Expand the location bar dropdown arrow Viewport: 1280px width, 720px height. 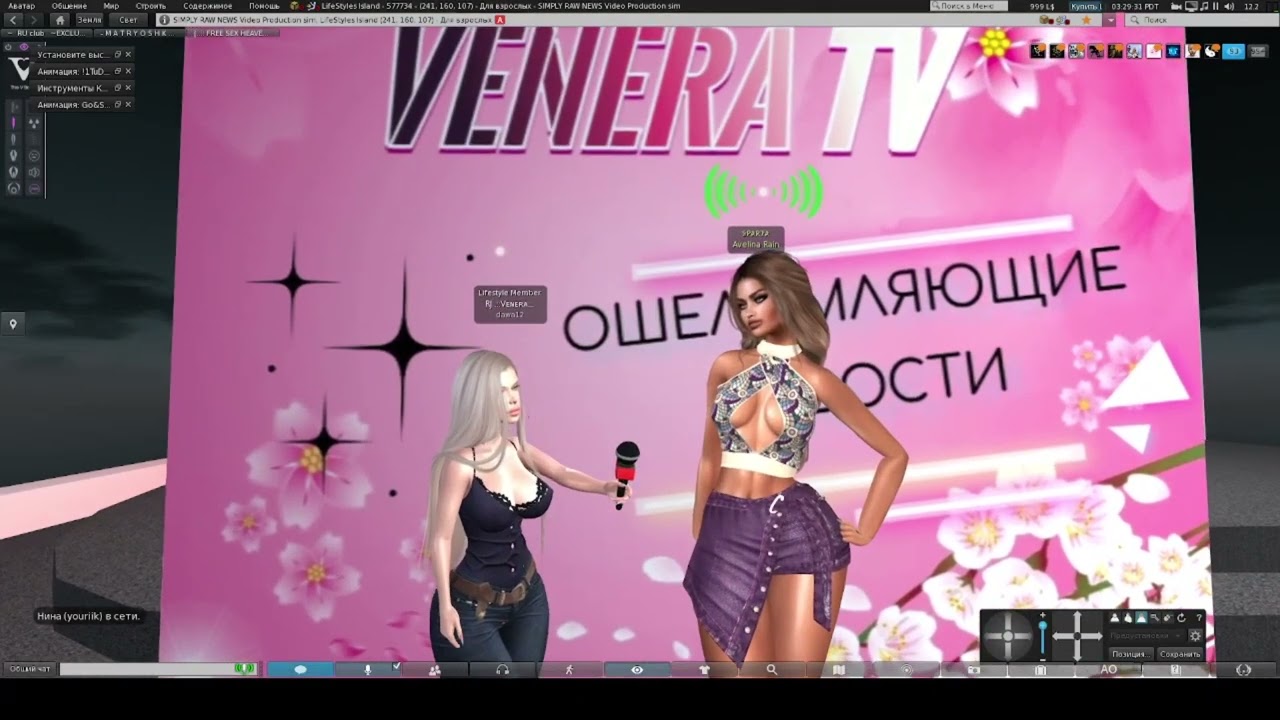pyautogui.click(x=1109, y=20)
